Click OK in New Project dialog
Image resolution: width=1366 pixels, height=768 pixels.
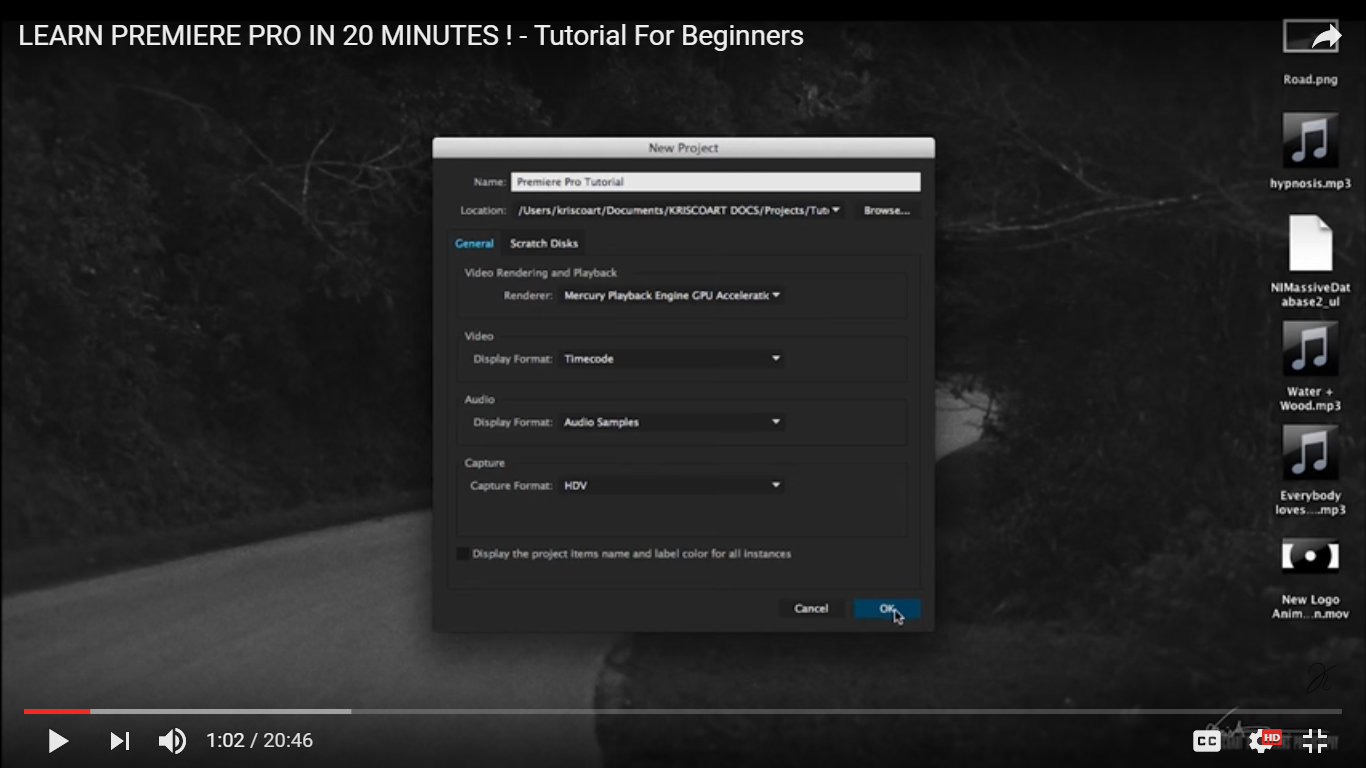click(887, 608)
